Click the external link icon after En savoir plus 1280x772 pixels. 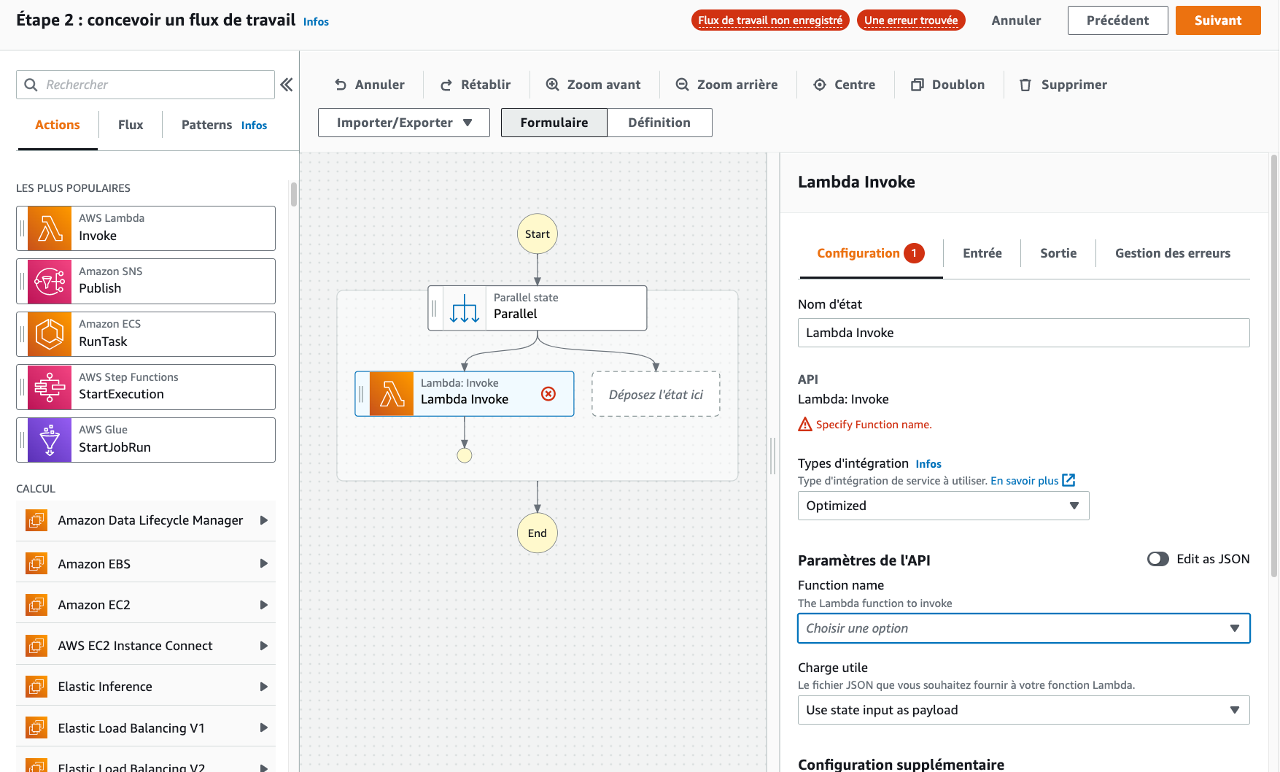(1068, 480)
